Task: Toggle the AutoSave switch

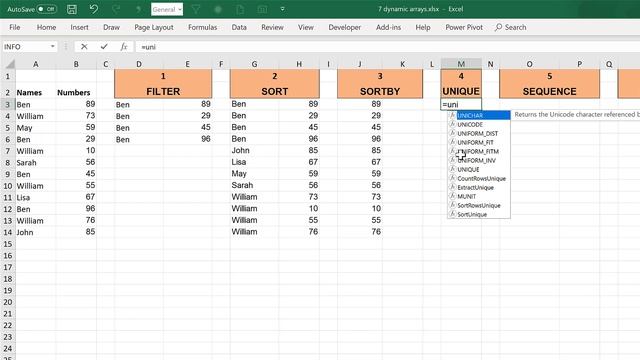Action: click(47, 9)
